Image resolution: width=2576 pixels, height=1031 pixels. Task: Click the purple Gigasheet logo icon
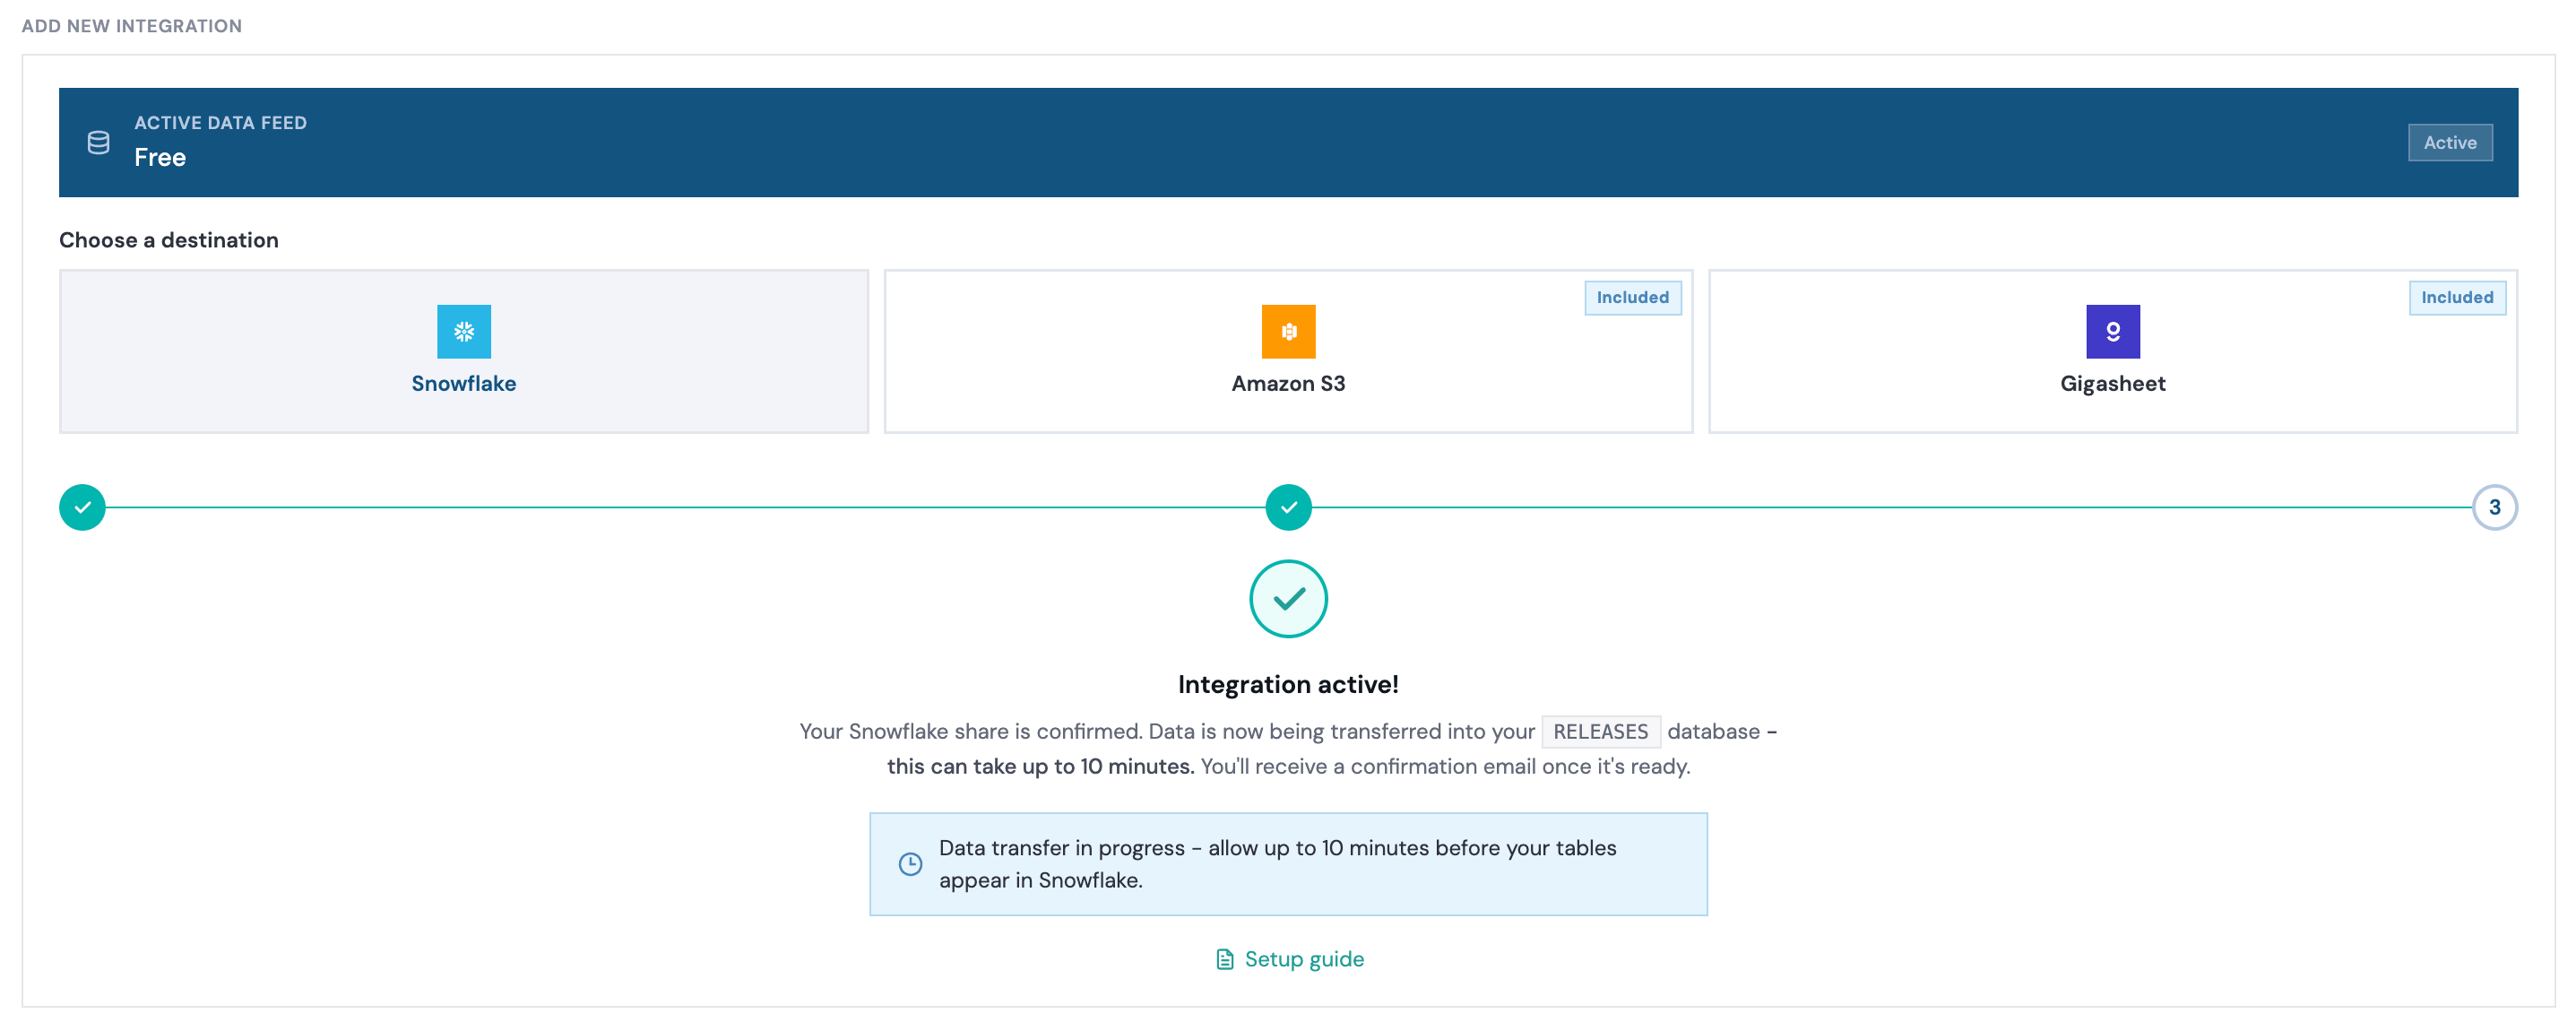(x=2113, y=331)
